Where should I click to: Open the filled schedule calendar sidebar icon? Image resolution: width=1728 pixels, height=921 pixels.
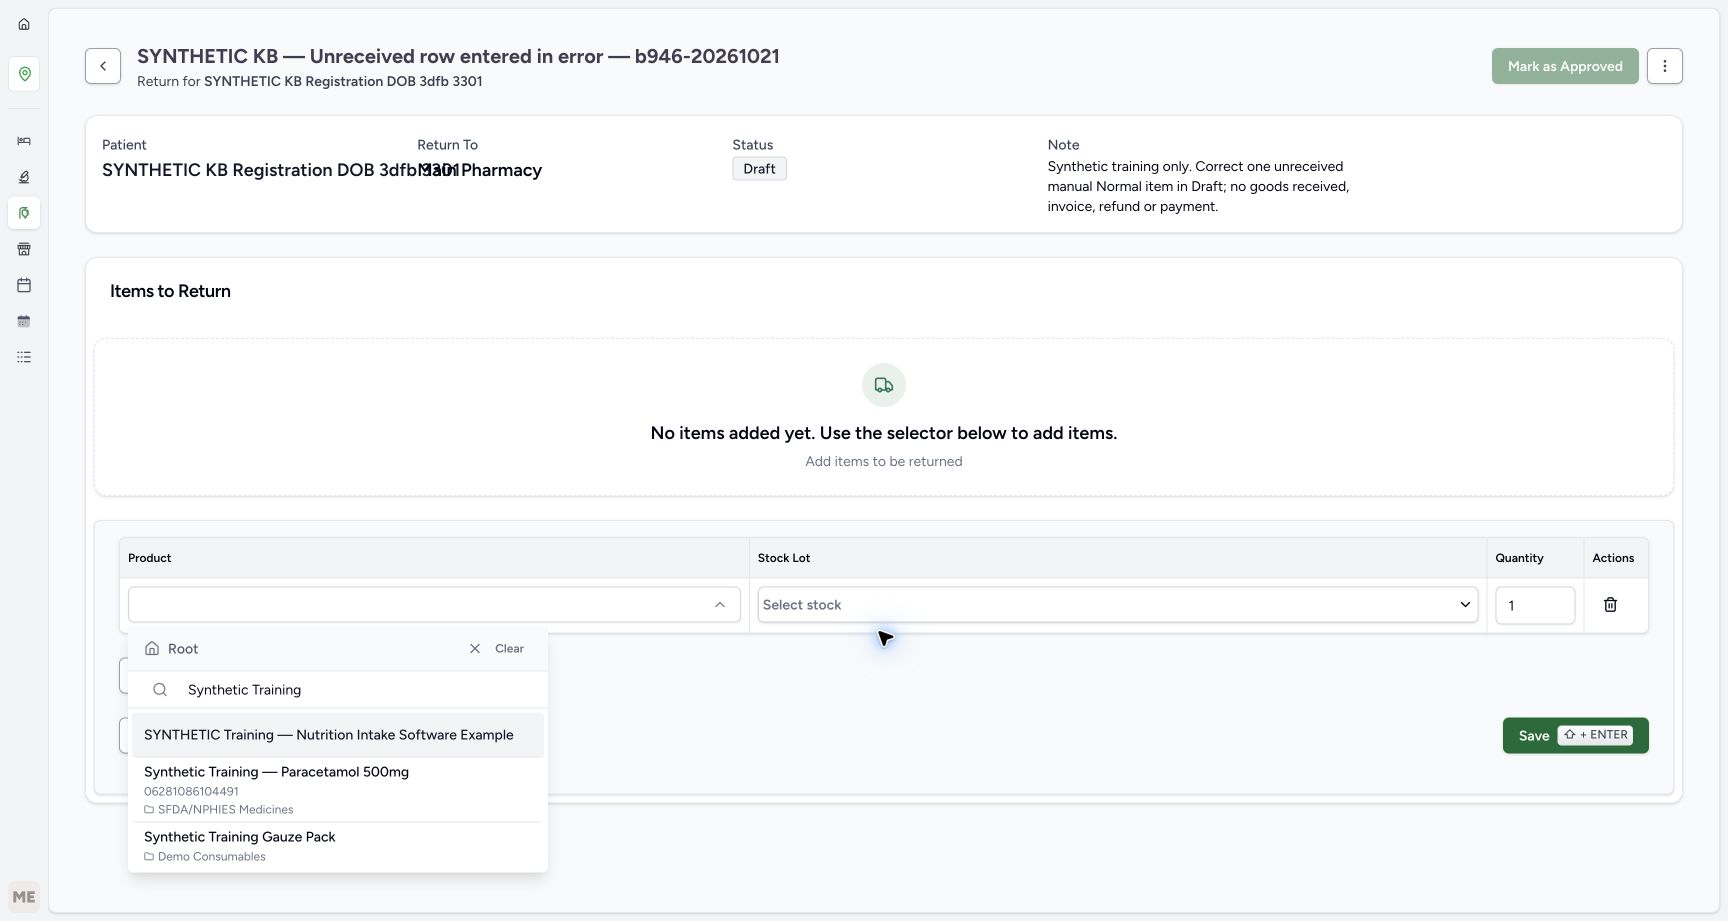coord(24,321)
